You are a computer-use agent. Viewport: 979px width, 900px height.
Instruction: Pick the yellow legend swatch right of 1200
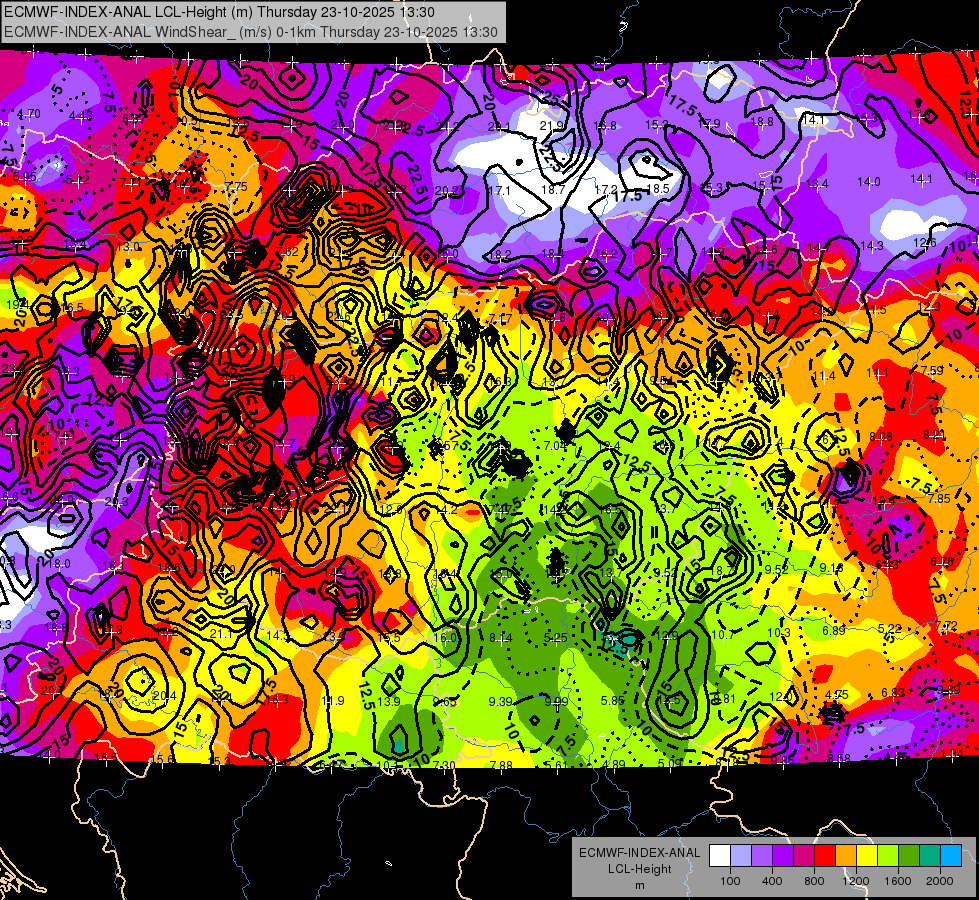point(867,856)
